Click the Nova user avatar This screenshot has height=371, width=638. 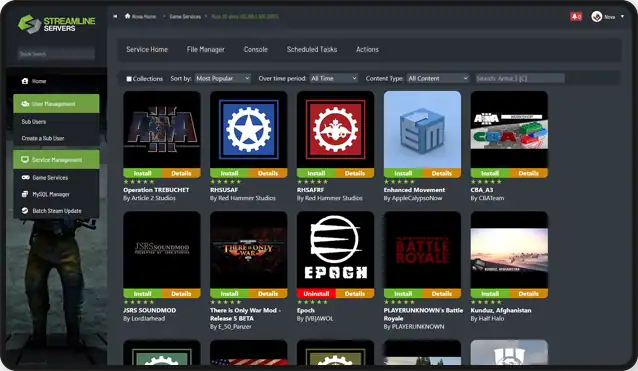pos(596,17)
